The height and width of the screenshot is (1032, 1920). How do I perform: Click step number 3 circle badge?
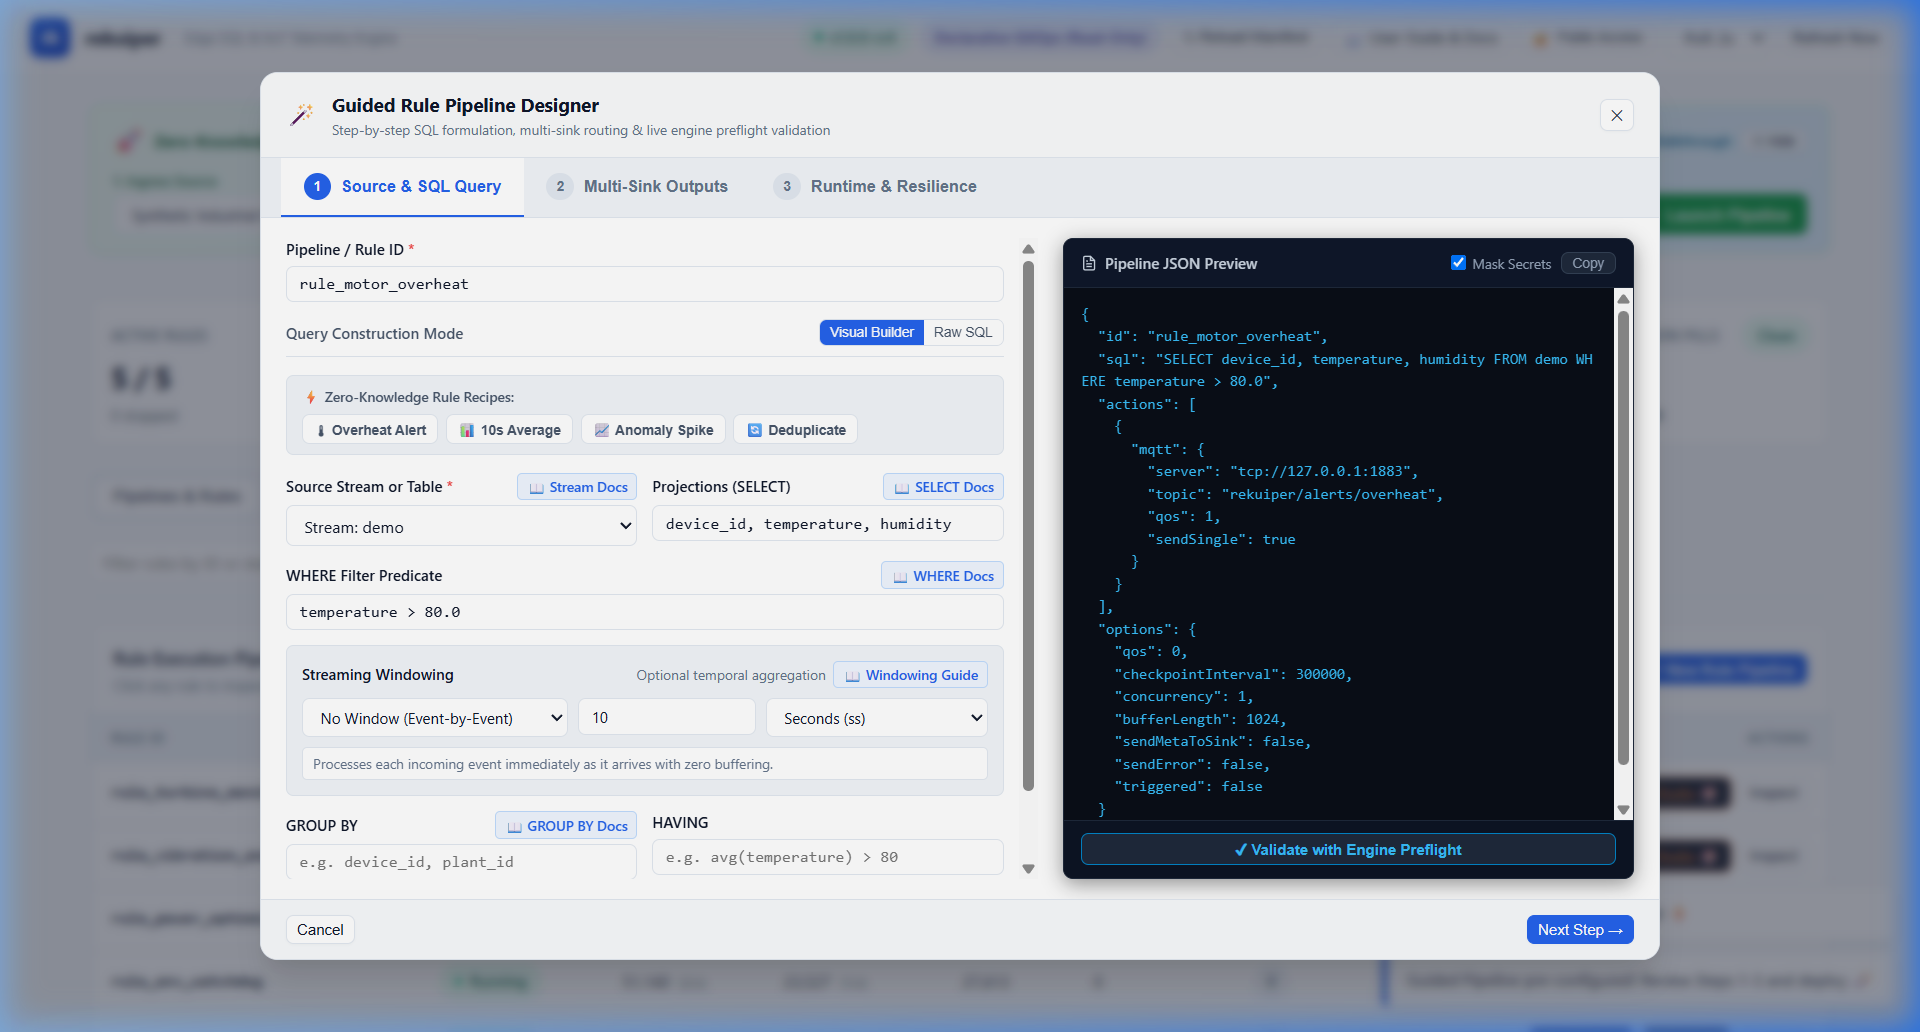click(787, 186)
